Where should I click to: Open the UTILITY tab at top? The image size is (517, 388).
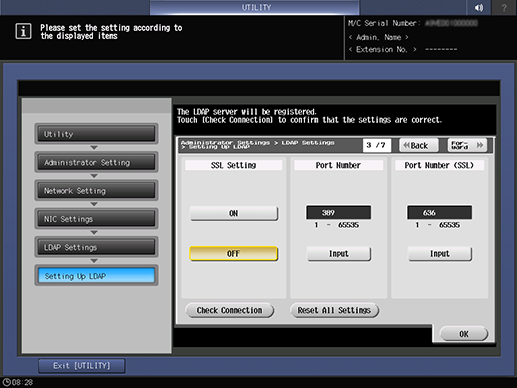pos(255,7)
